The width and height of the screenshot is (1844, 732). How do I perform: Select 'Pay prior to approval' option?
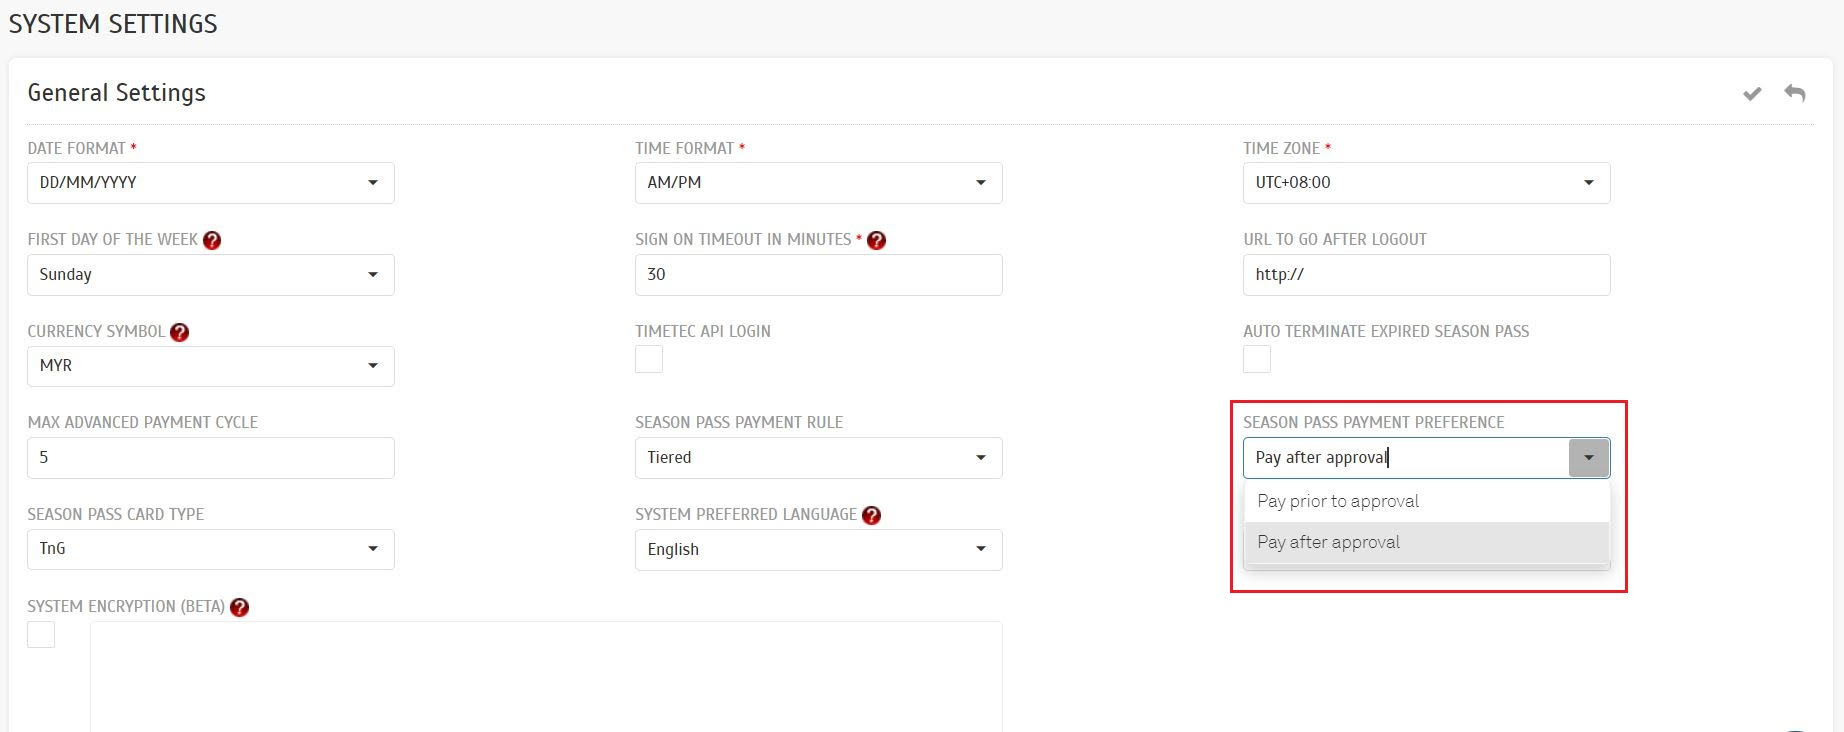1338,501
